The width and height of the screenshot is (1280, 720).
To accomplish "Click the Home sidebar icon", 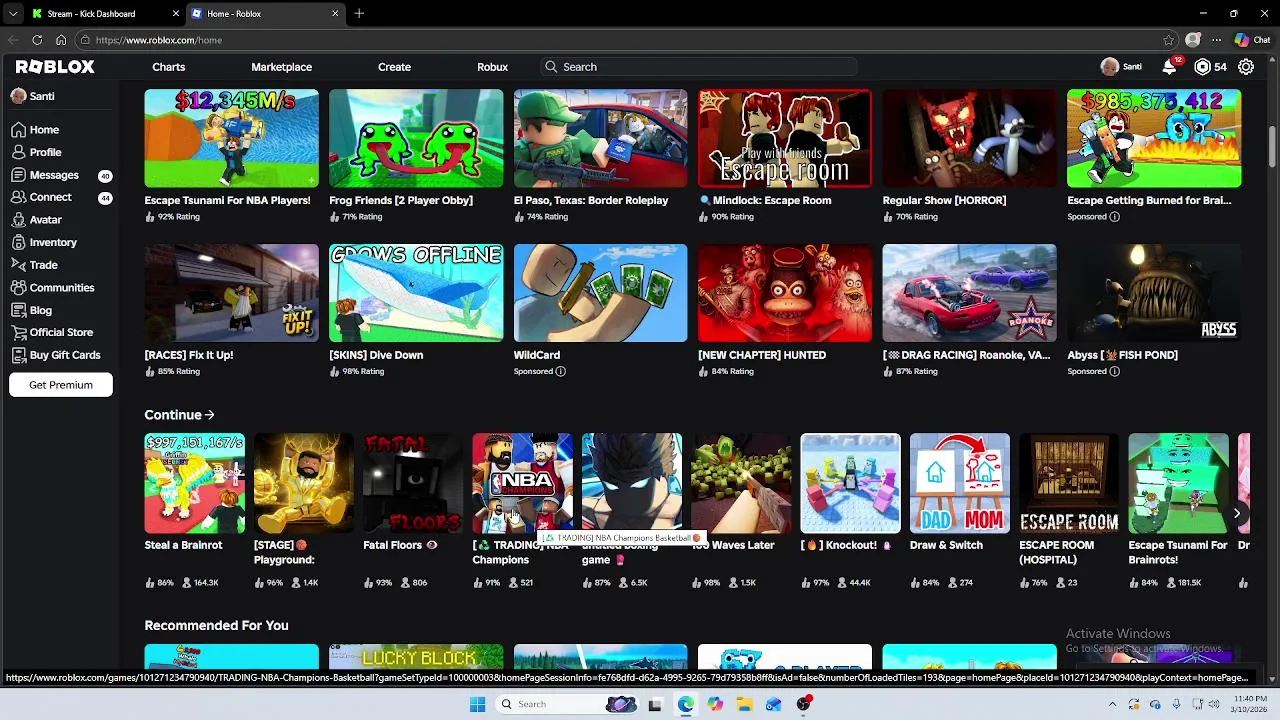I will (19, 130).
